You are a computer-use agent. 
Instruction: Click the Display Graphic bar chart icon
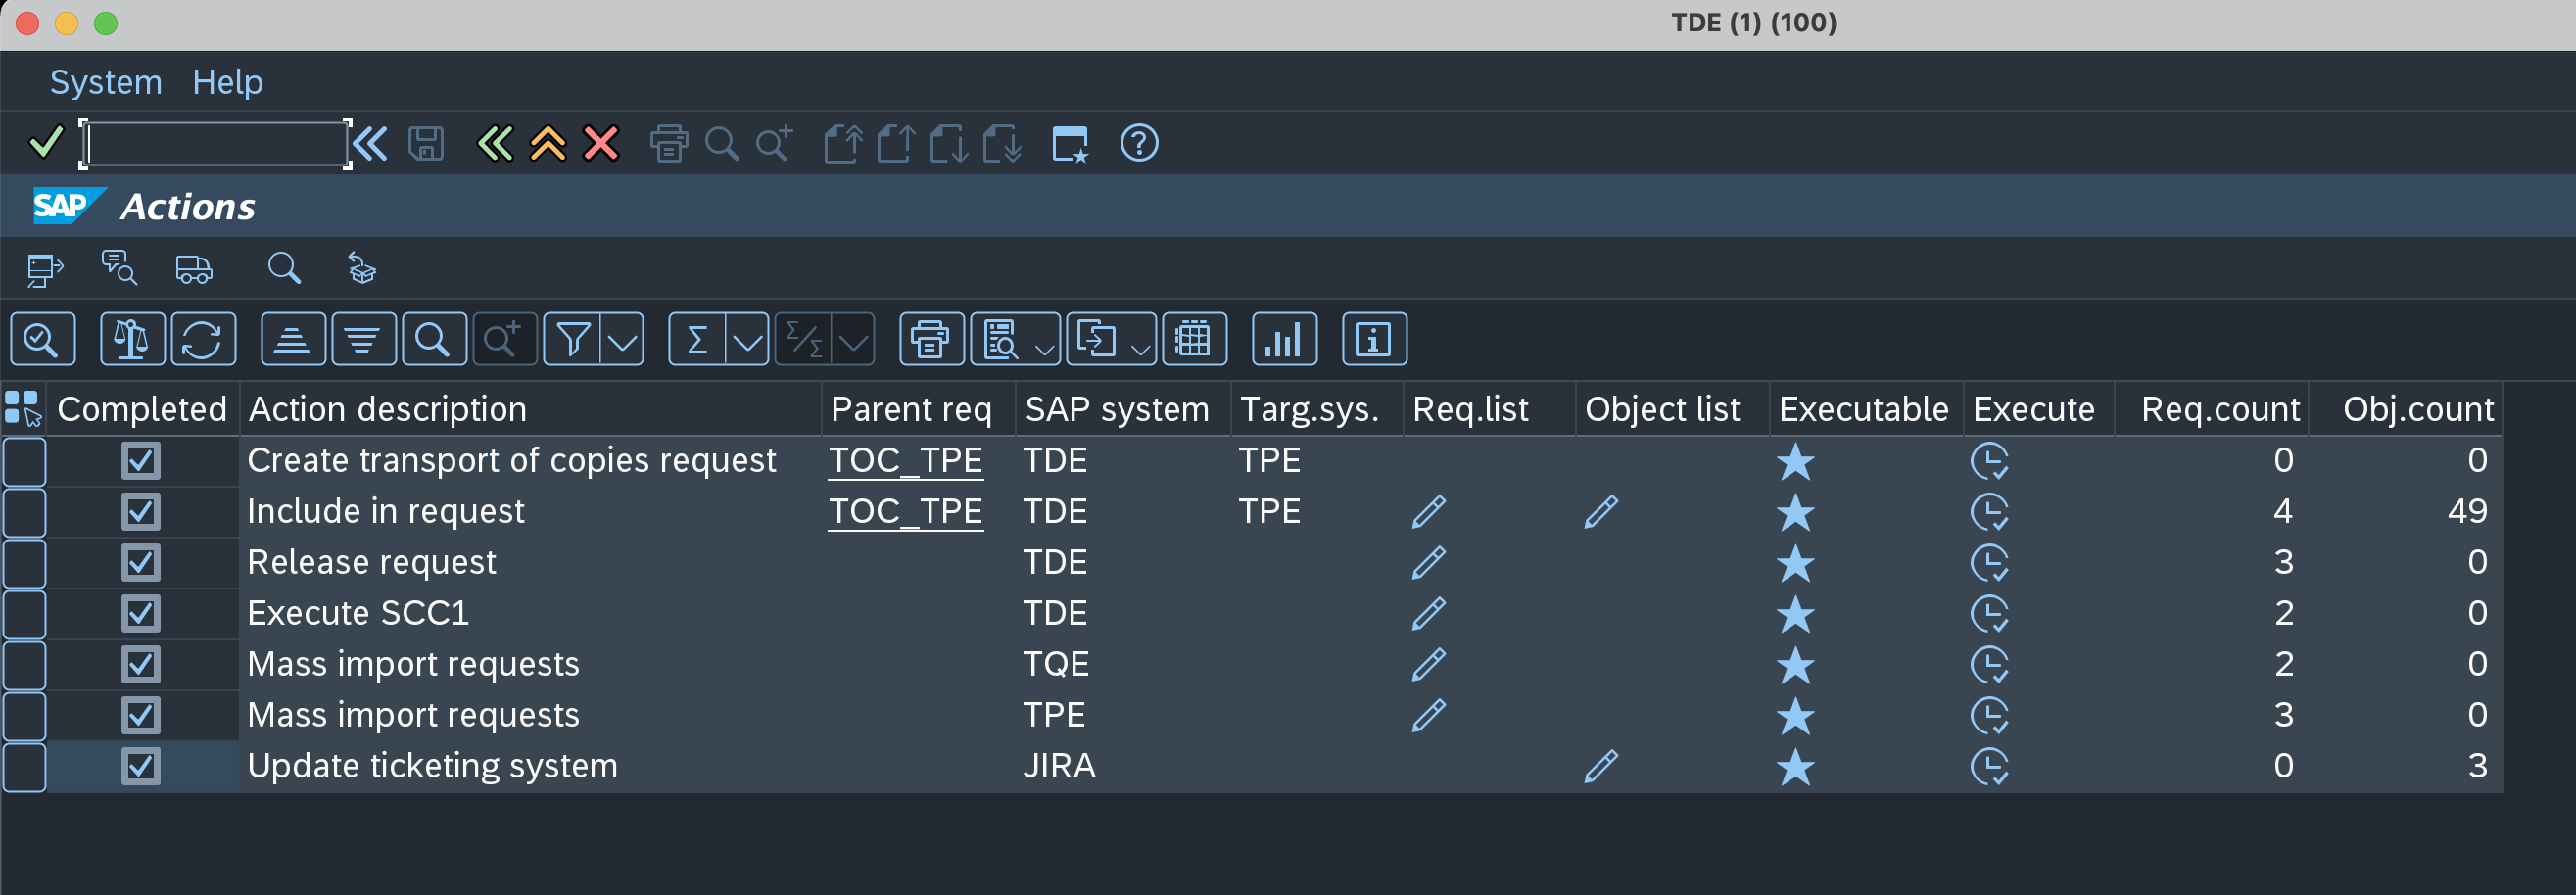point(1283,340)
